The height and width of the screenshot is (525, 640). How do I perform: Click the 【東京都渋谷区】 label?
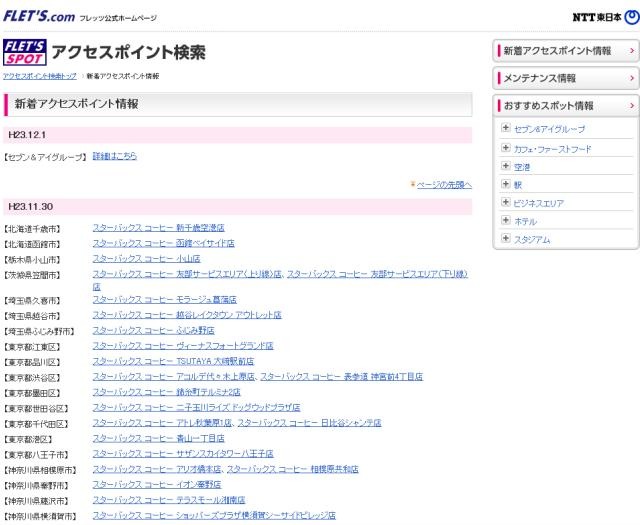point(32,378)
